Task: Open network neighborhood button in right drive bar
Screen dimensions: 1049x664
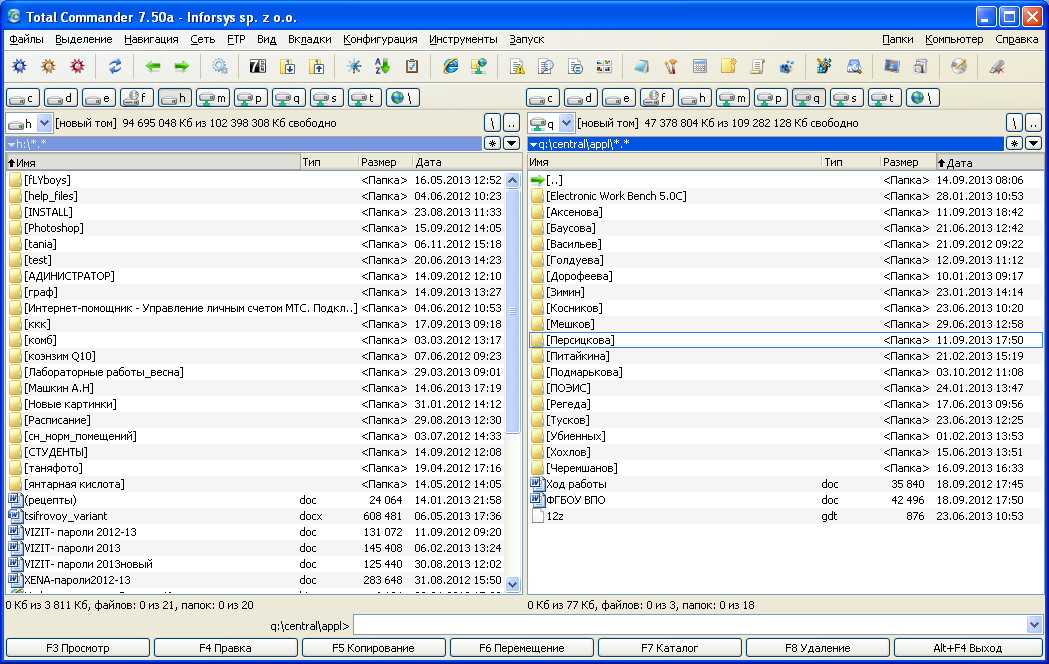Action: click(x=923, y=98)
